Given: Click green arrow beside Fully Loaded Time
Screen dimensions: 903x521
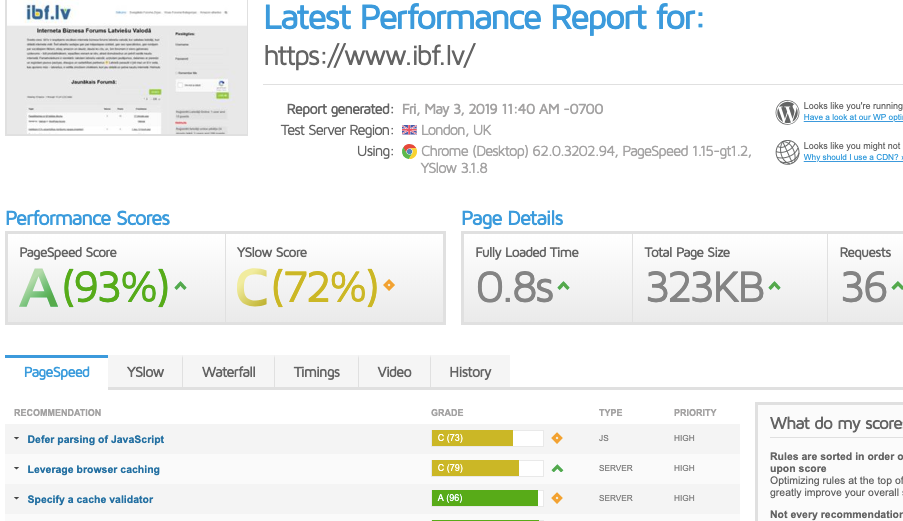Looking at the screenshot, I should [x=564, y=288].
